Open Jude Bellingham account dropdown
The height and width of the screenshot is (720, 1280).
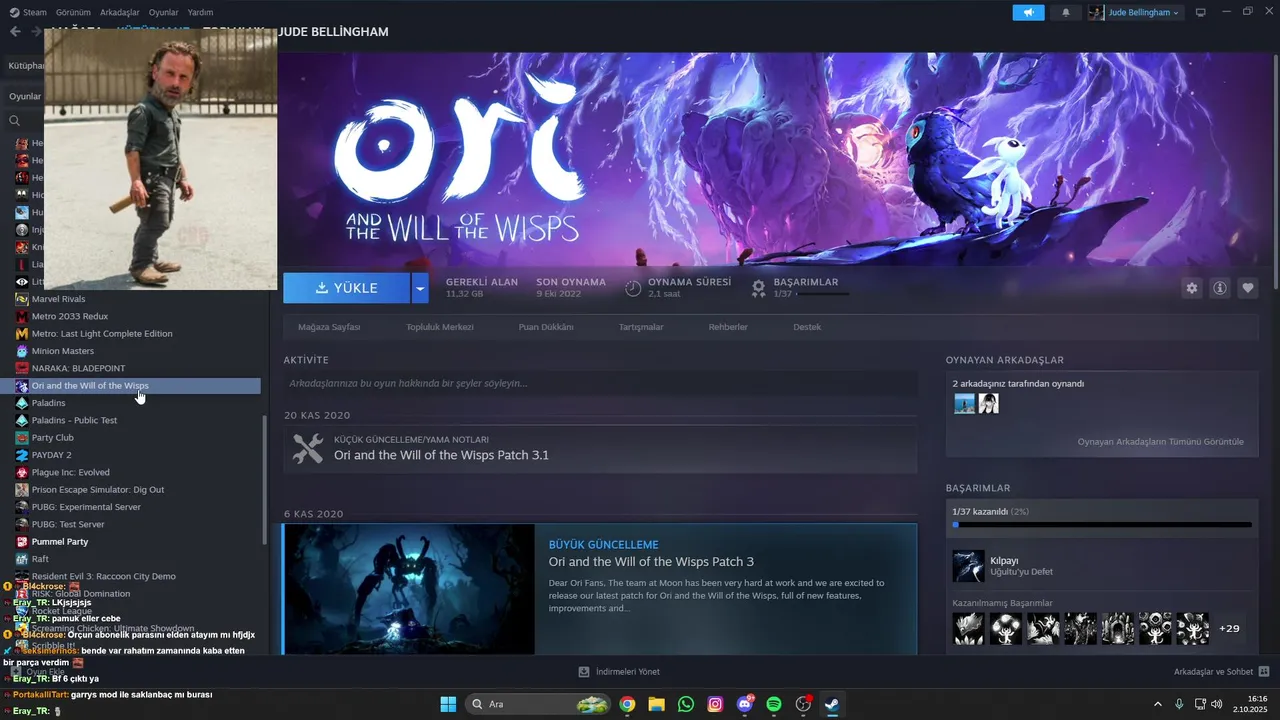pos(1135,12)
